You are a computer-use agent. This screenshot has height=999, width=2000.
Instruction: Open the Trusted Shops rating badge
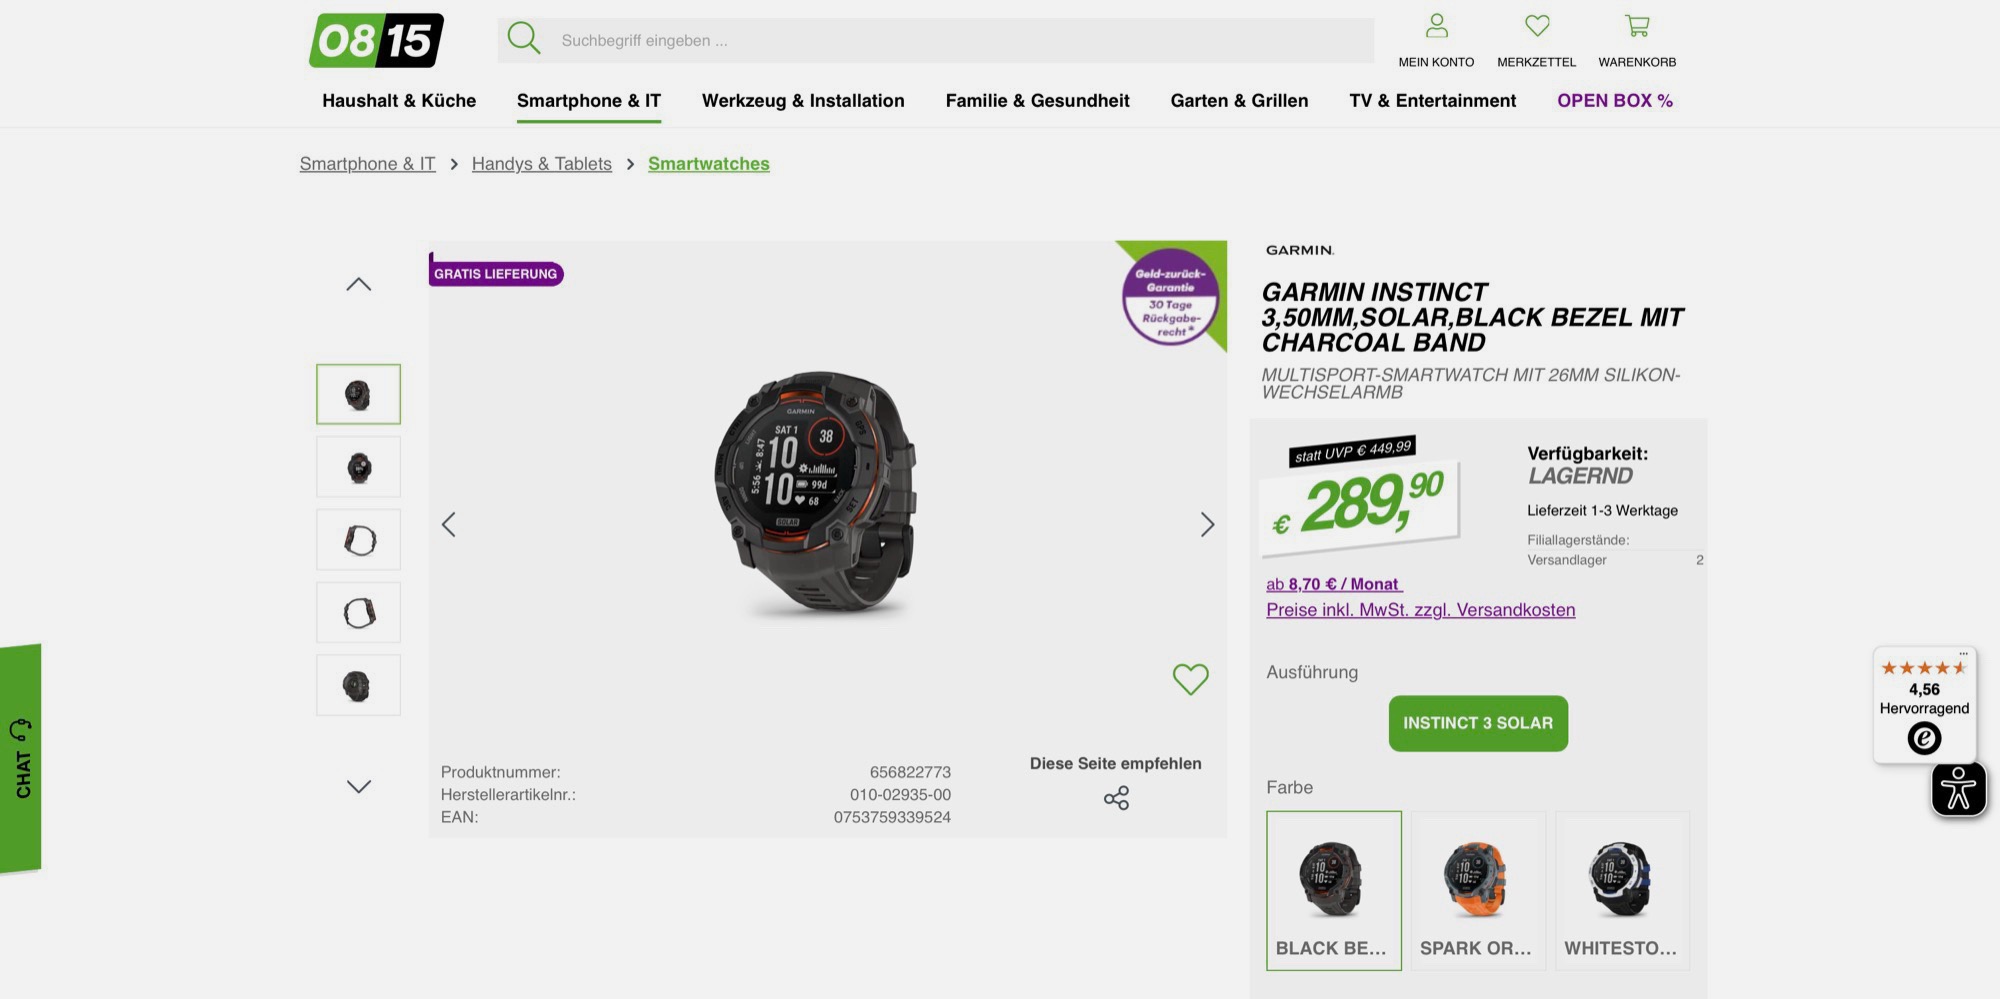point(1924,705)
